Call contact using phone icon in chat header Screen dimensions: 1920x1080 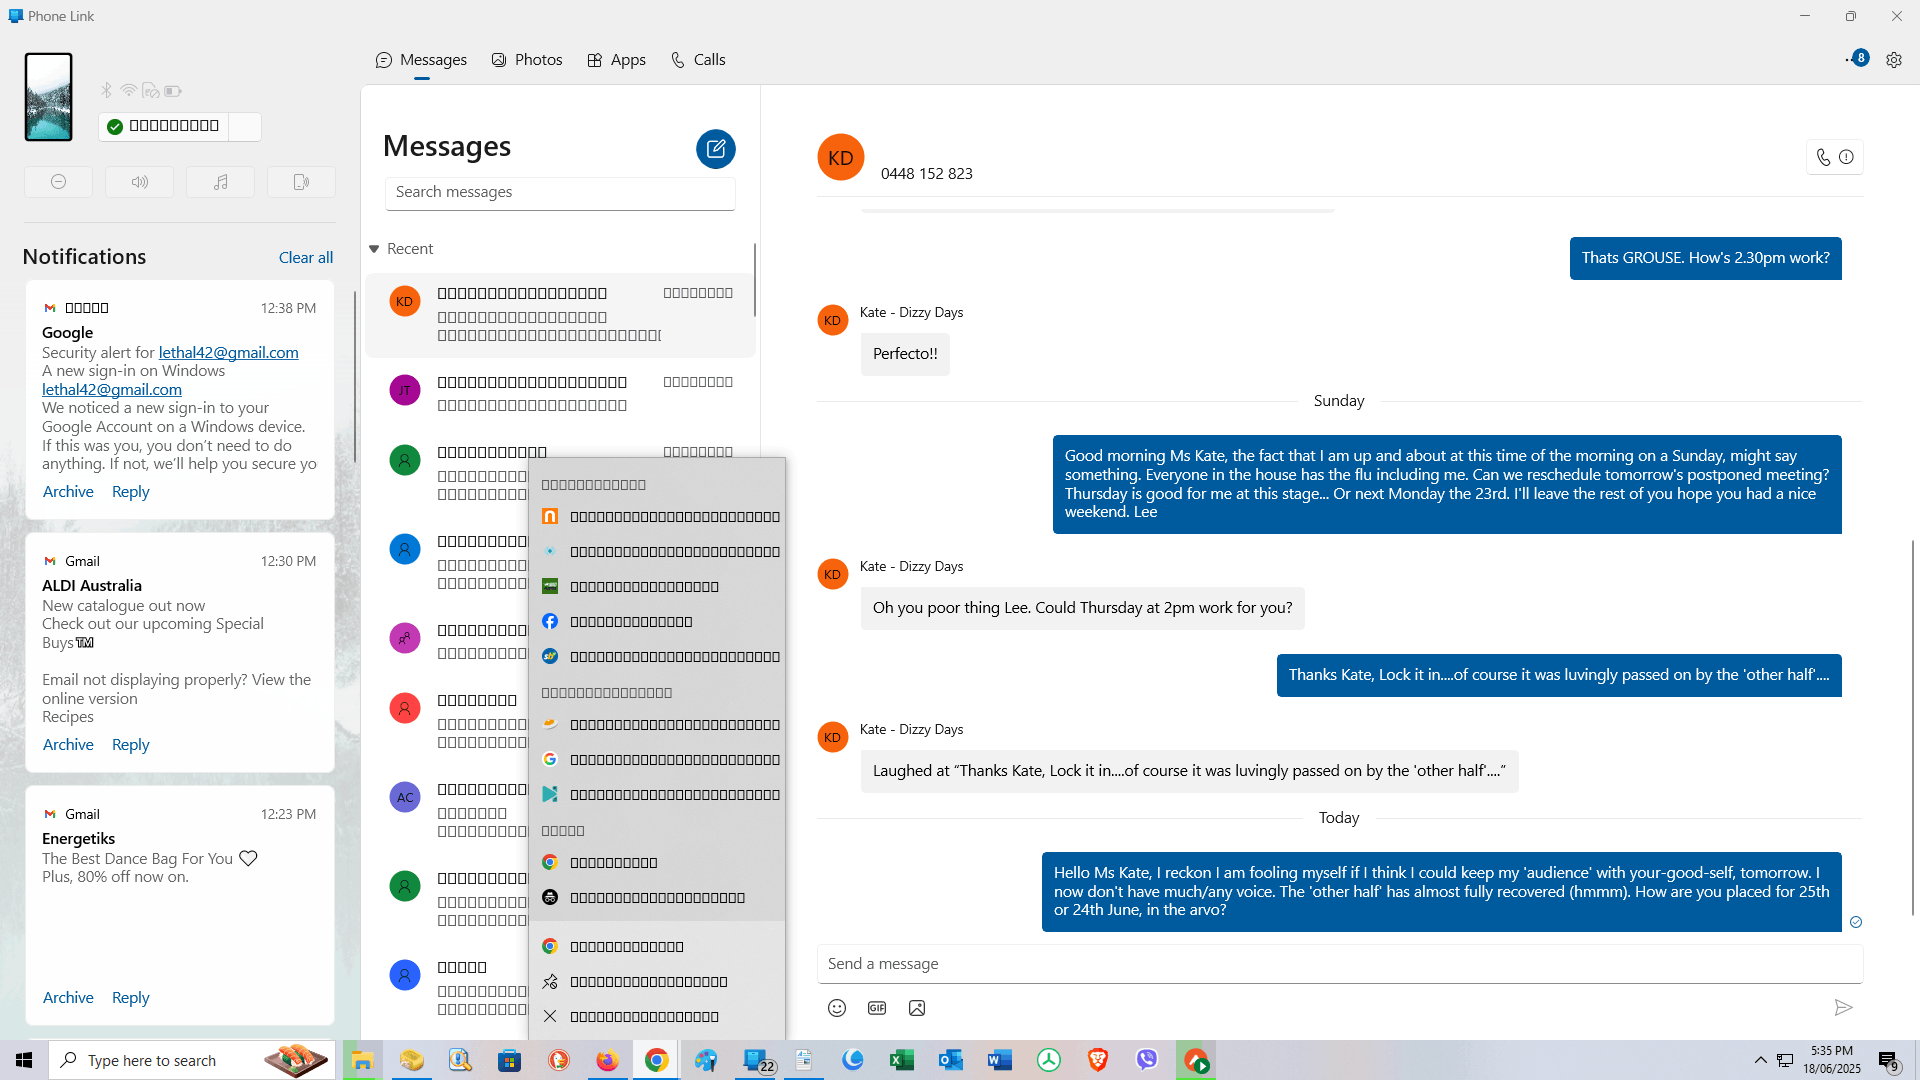pyautogui.click(x=1823, y=157)
